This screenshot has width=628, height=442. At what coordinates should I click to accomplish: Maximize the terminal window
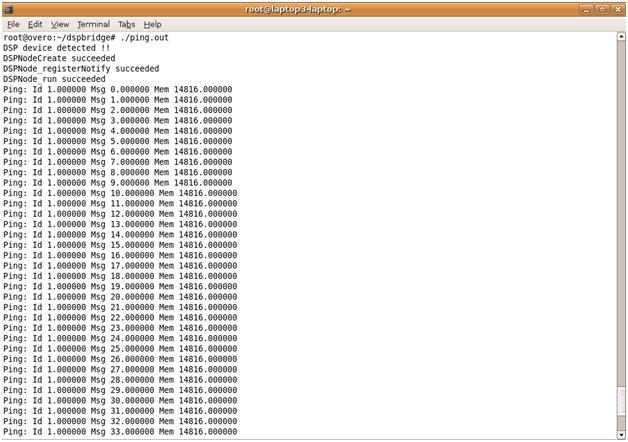[602, 8]
